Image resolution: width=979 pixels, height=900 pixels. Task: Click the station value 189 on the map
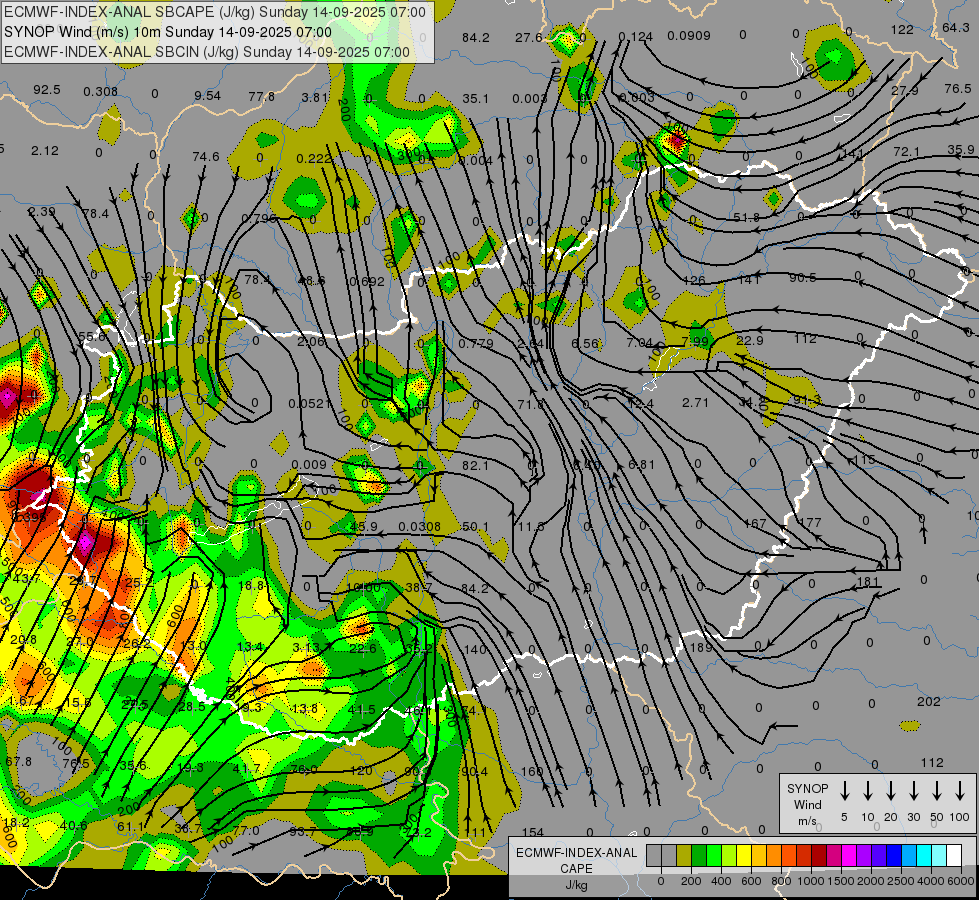click(701, 647)
